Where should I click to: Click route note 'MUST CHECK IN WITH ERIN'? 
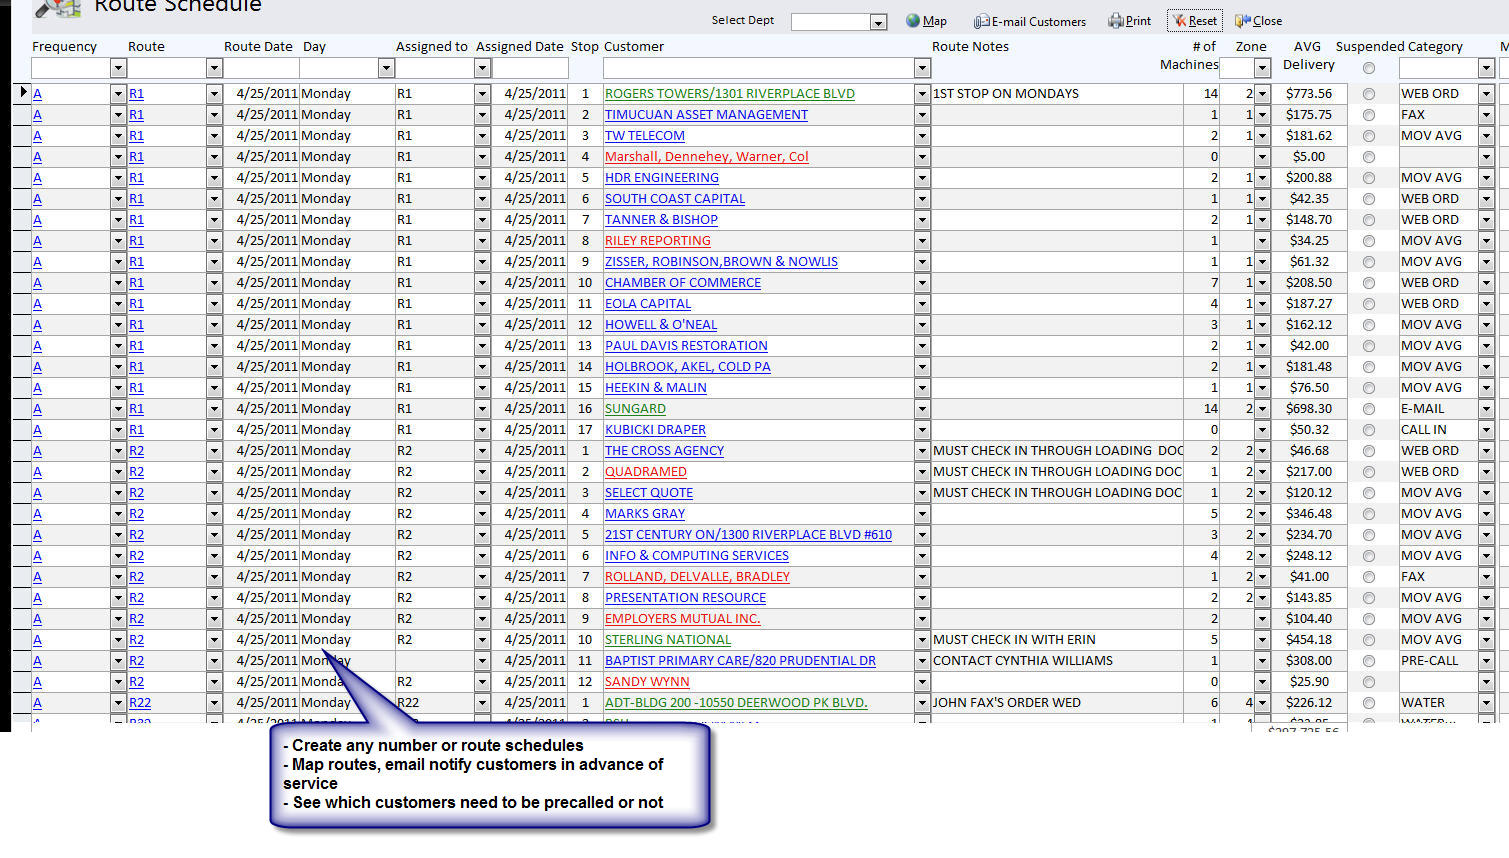[x=1014, y=640]
